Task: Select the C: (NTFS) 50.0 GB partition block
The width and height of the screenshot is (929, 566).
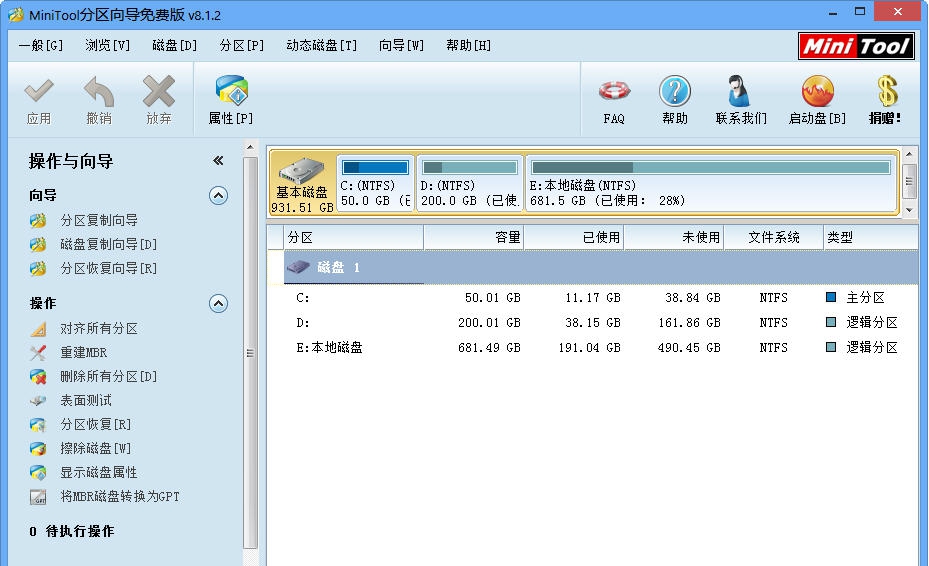Action: (376, 184)
